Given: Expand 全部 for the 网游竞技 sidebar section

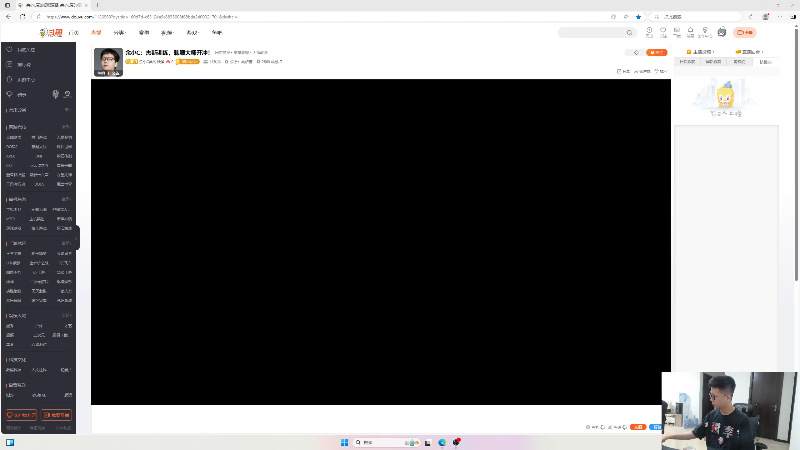Looking at the screenshot, I should point(66,127).
